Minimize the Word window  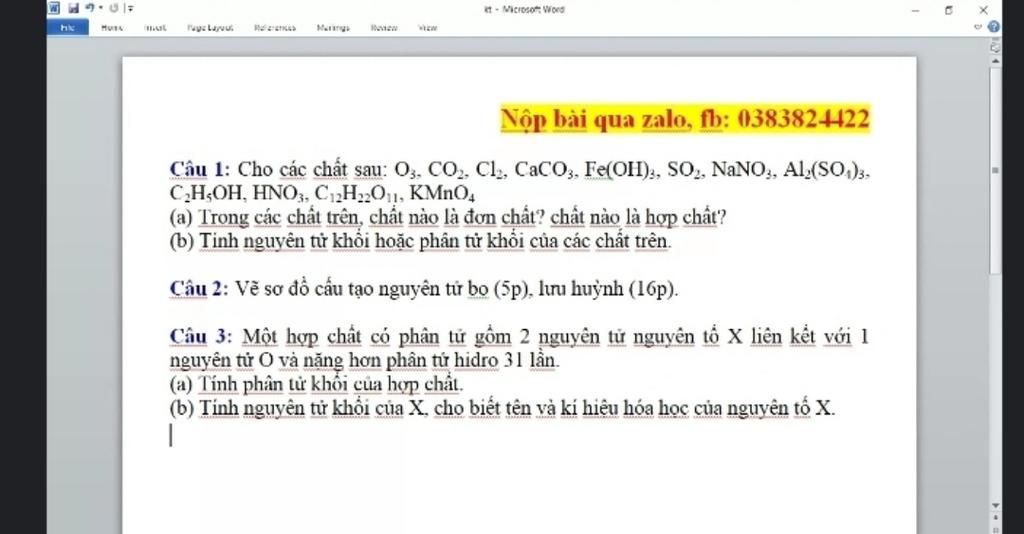pos(916,10)
